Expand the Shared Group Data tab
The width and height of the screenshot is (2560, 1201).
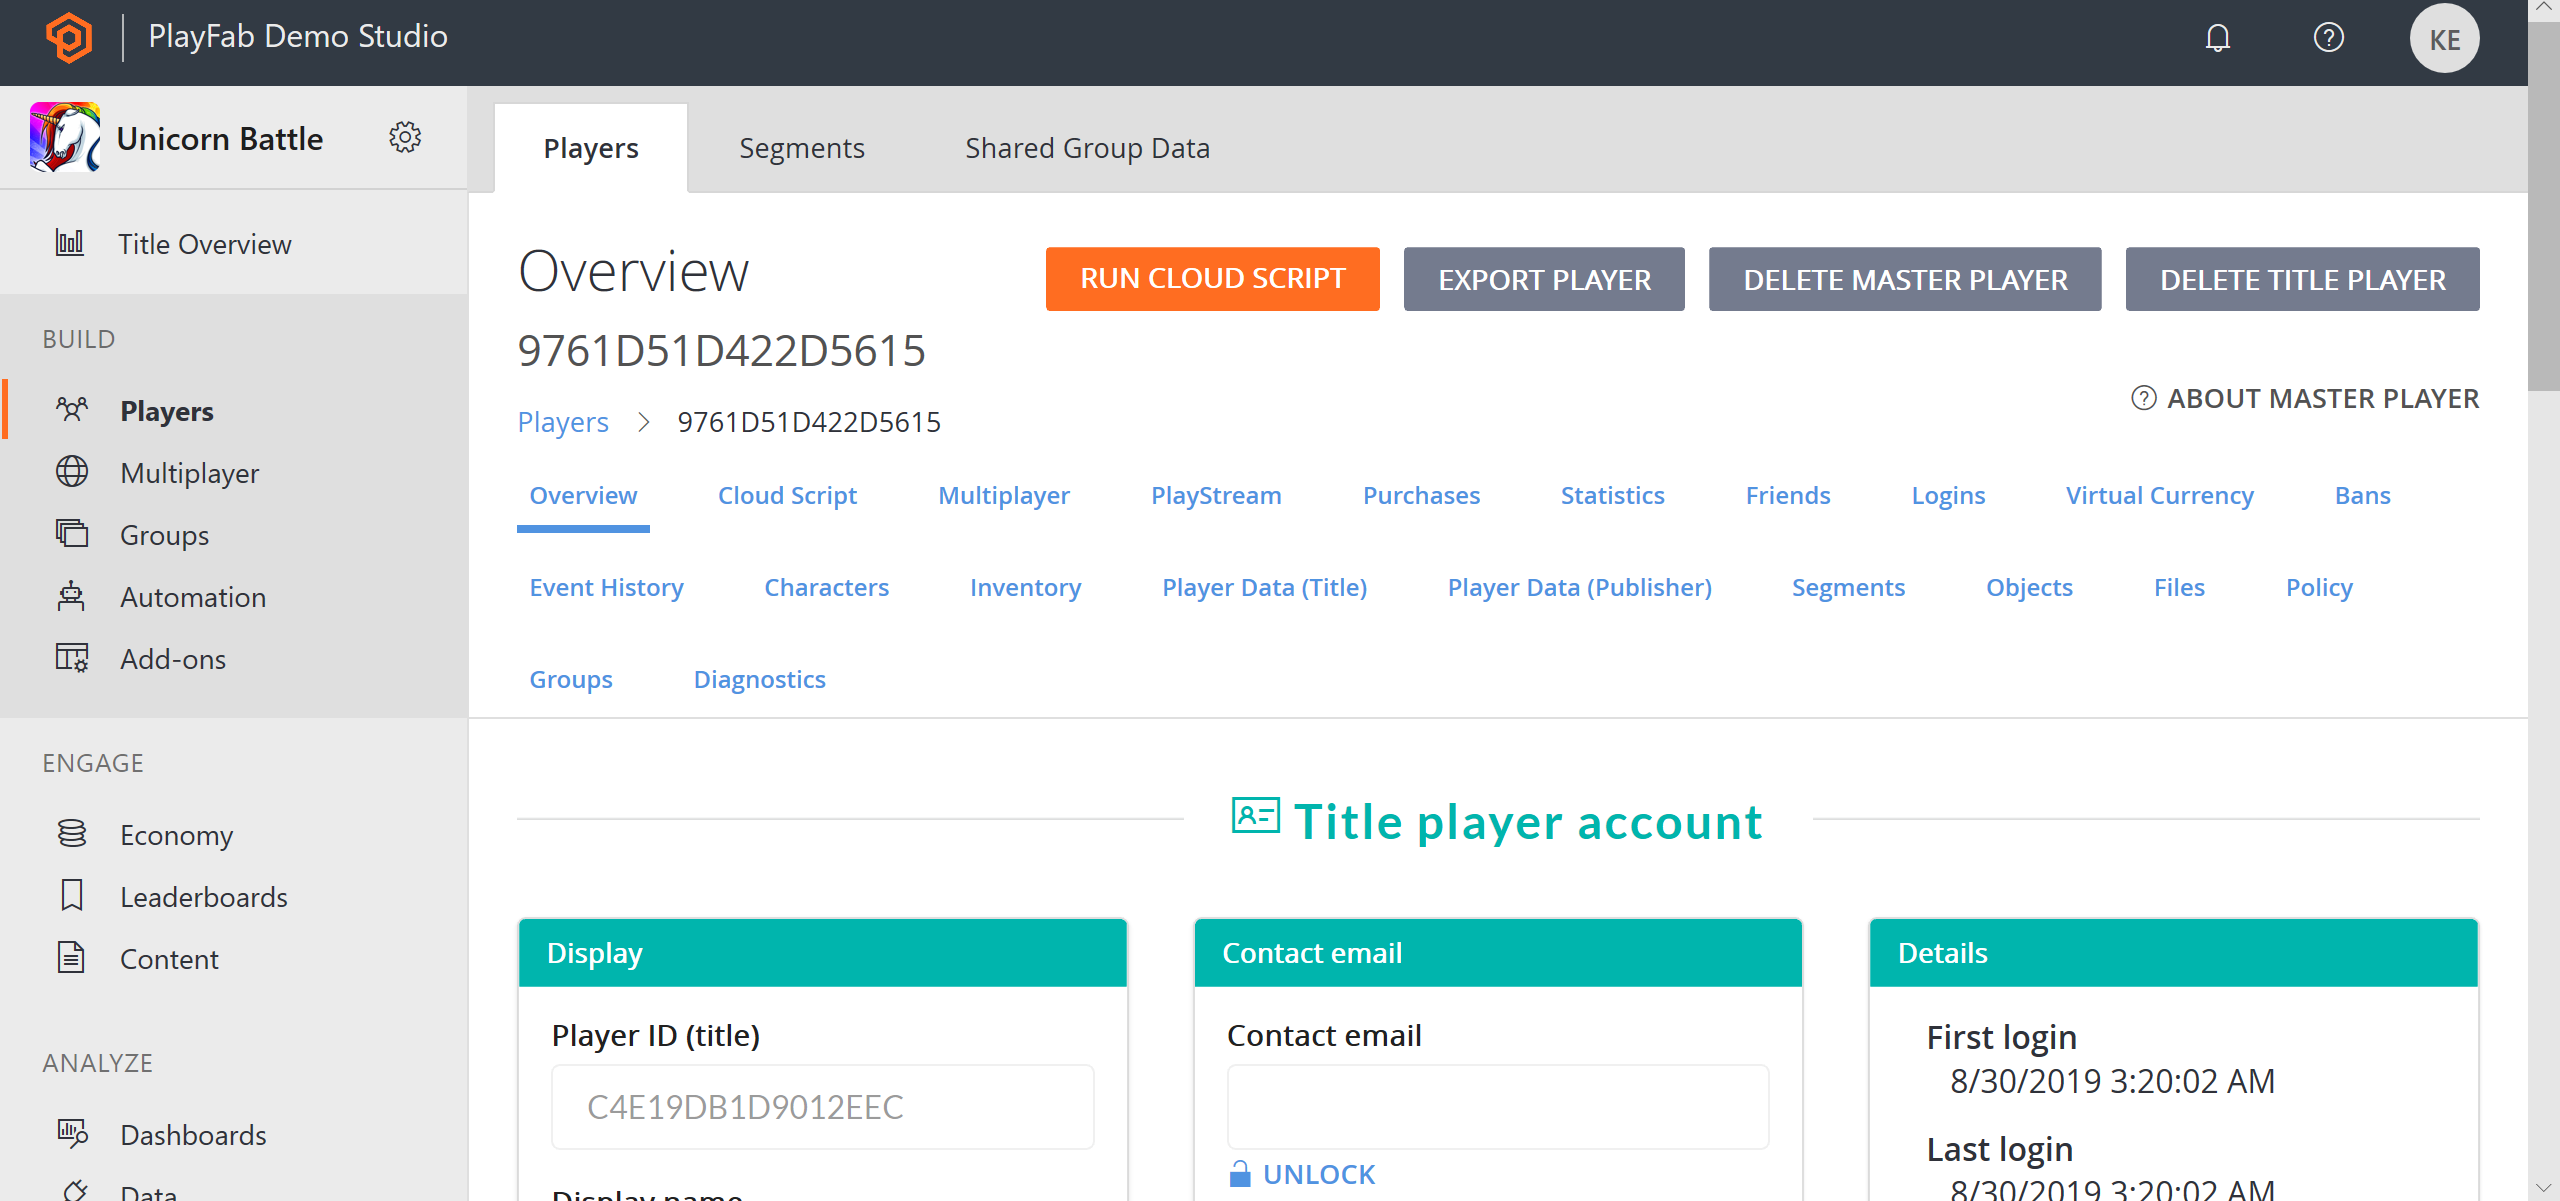coord(1086,148)
